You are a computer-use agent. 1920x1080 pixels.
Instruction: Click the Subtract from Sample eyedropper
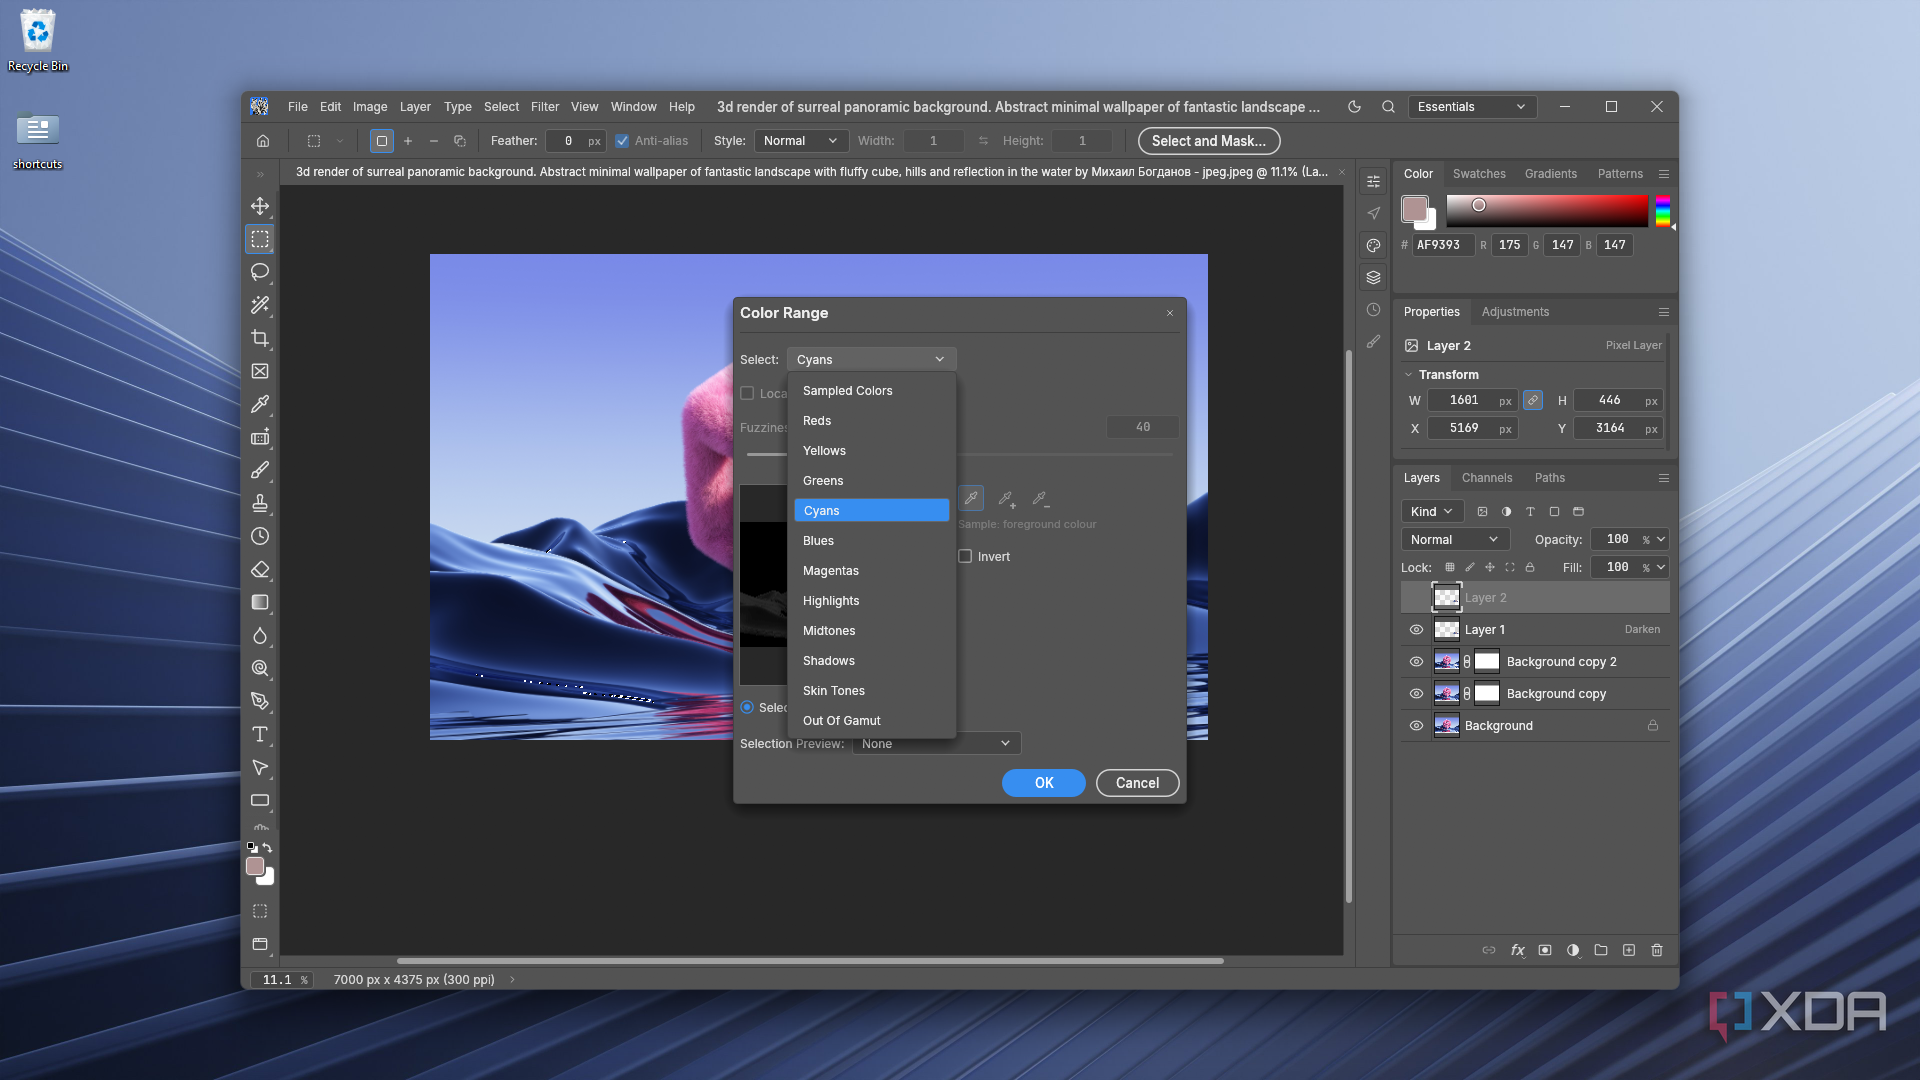1040,498
